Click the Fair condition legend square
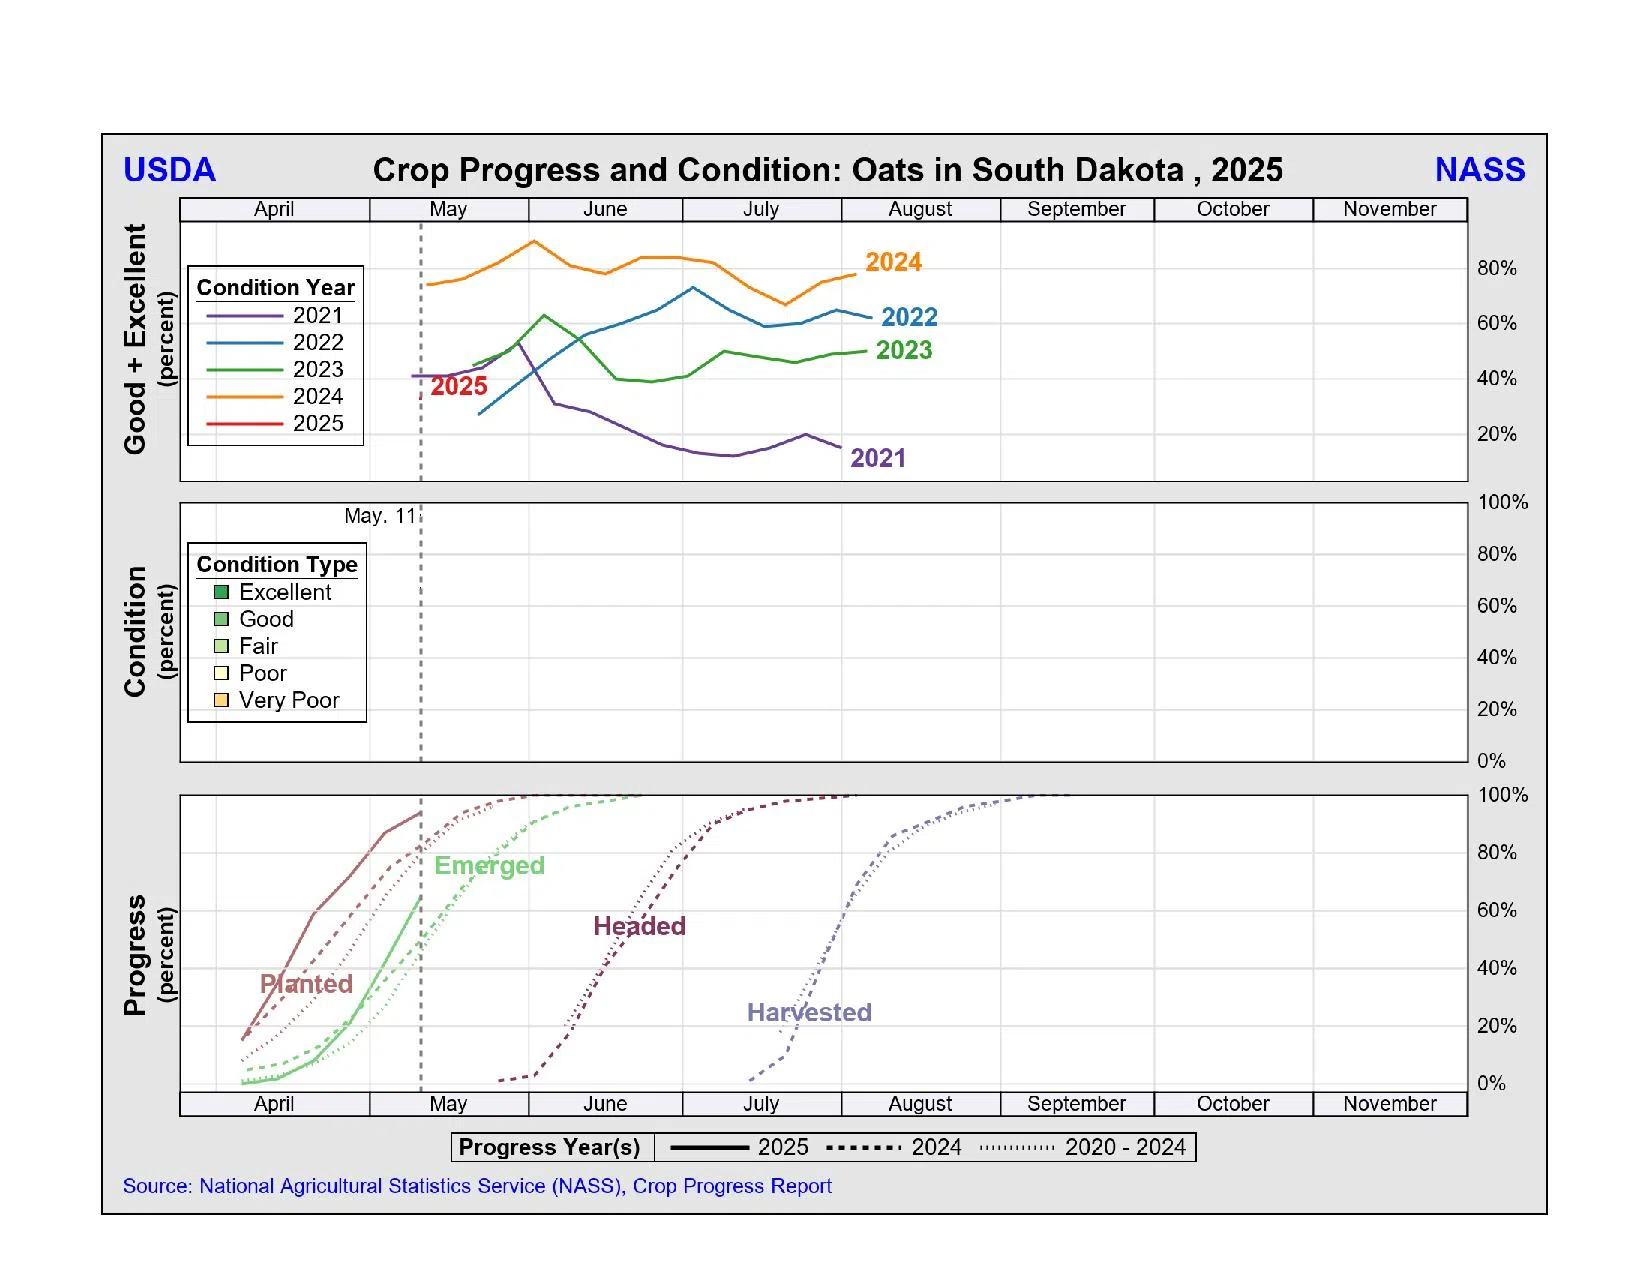 [x=221, y=646]
